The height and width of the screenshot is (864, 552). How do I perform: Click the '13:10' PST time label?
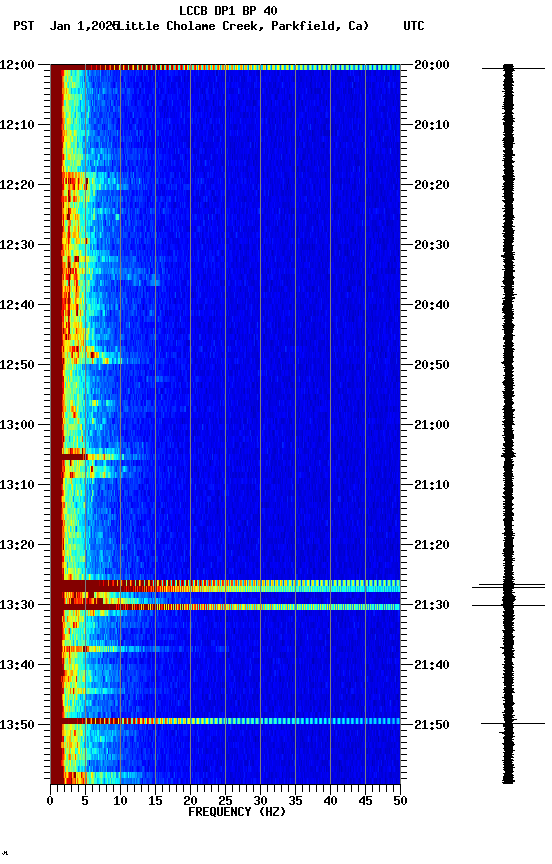[x=17, y=485]
